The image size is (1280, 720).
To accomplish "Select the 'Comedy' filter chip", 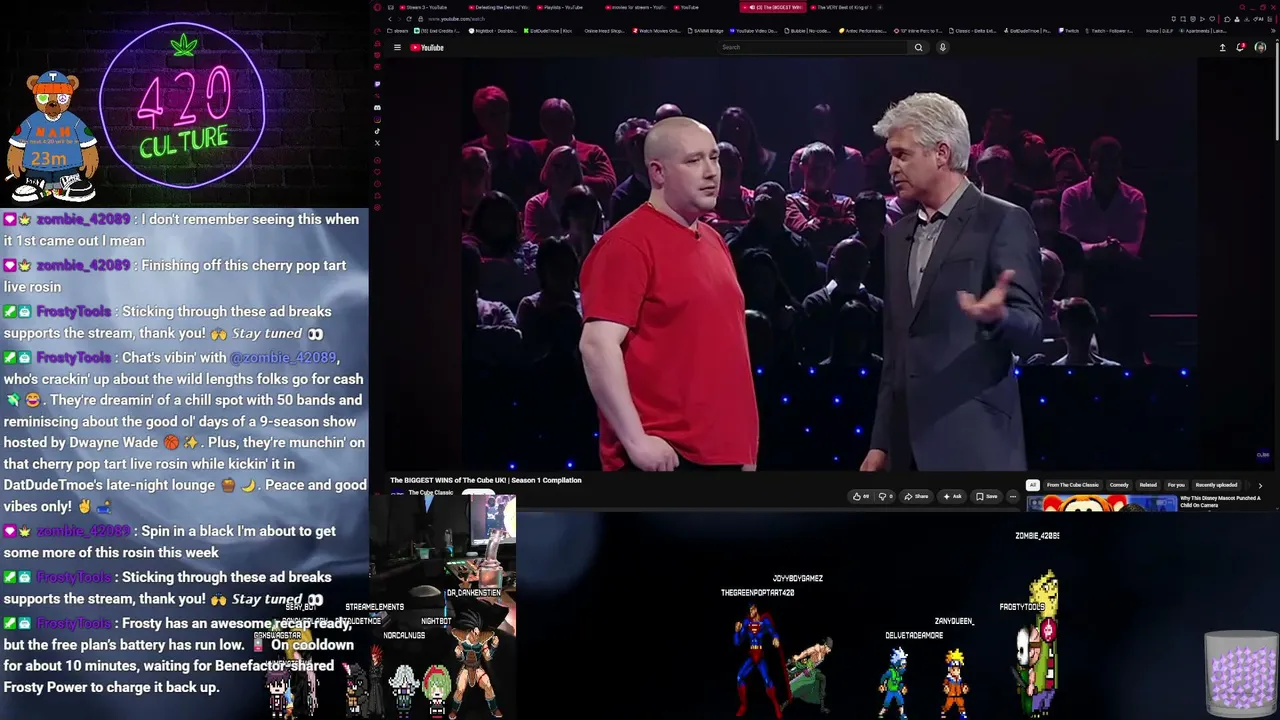I will click(x=1119, y=485).
